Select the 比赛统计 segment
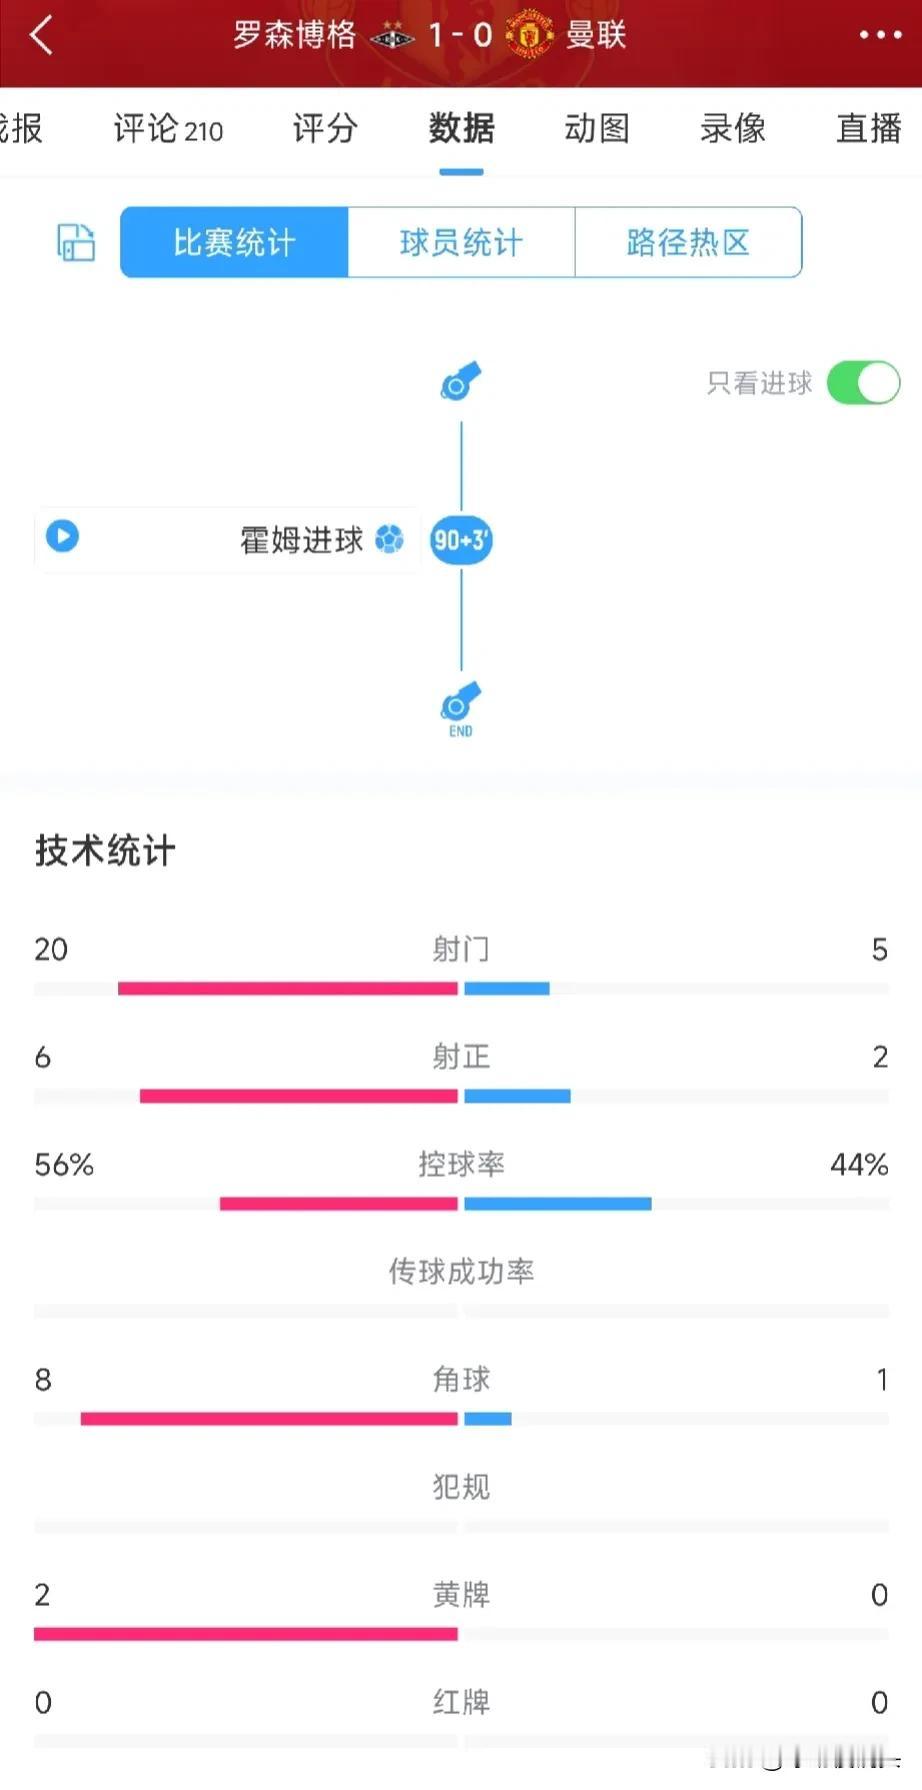 (234, 242)
